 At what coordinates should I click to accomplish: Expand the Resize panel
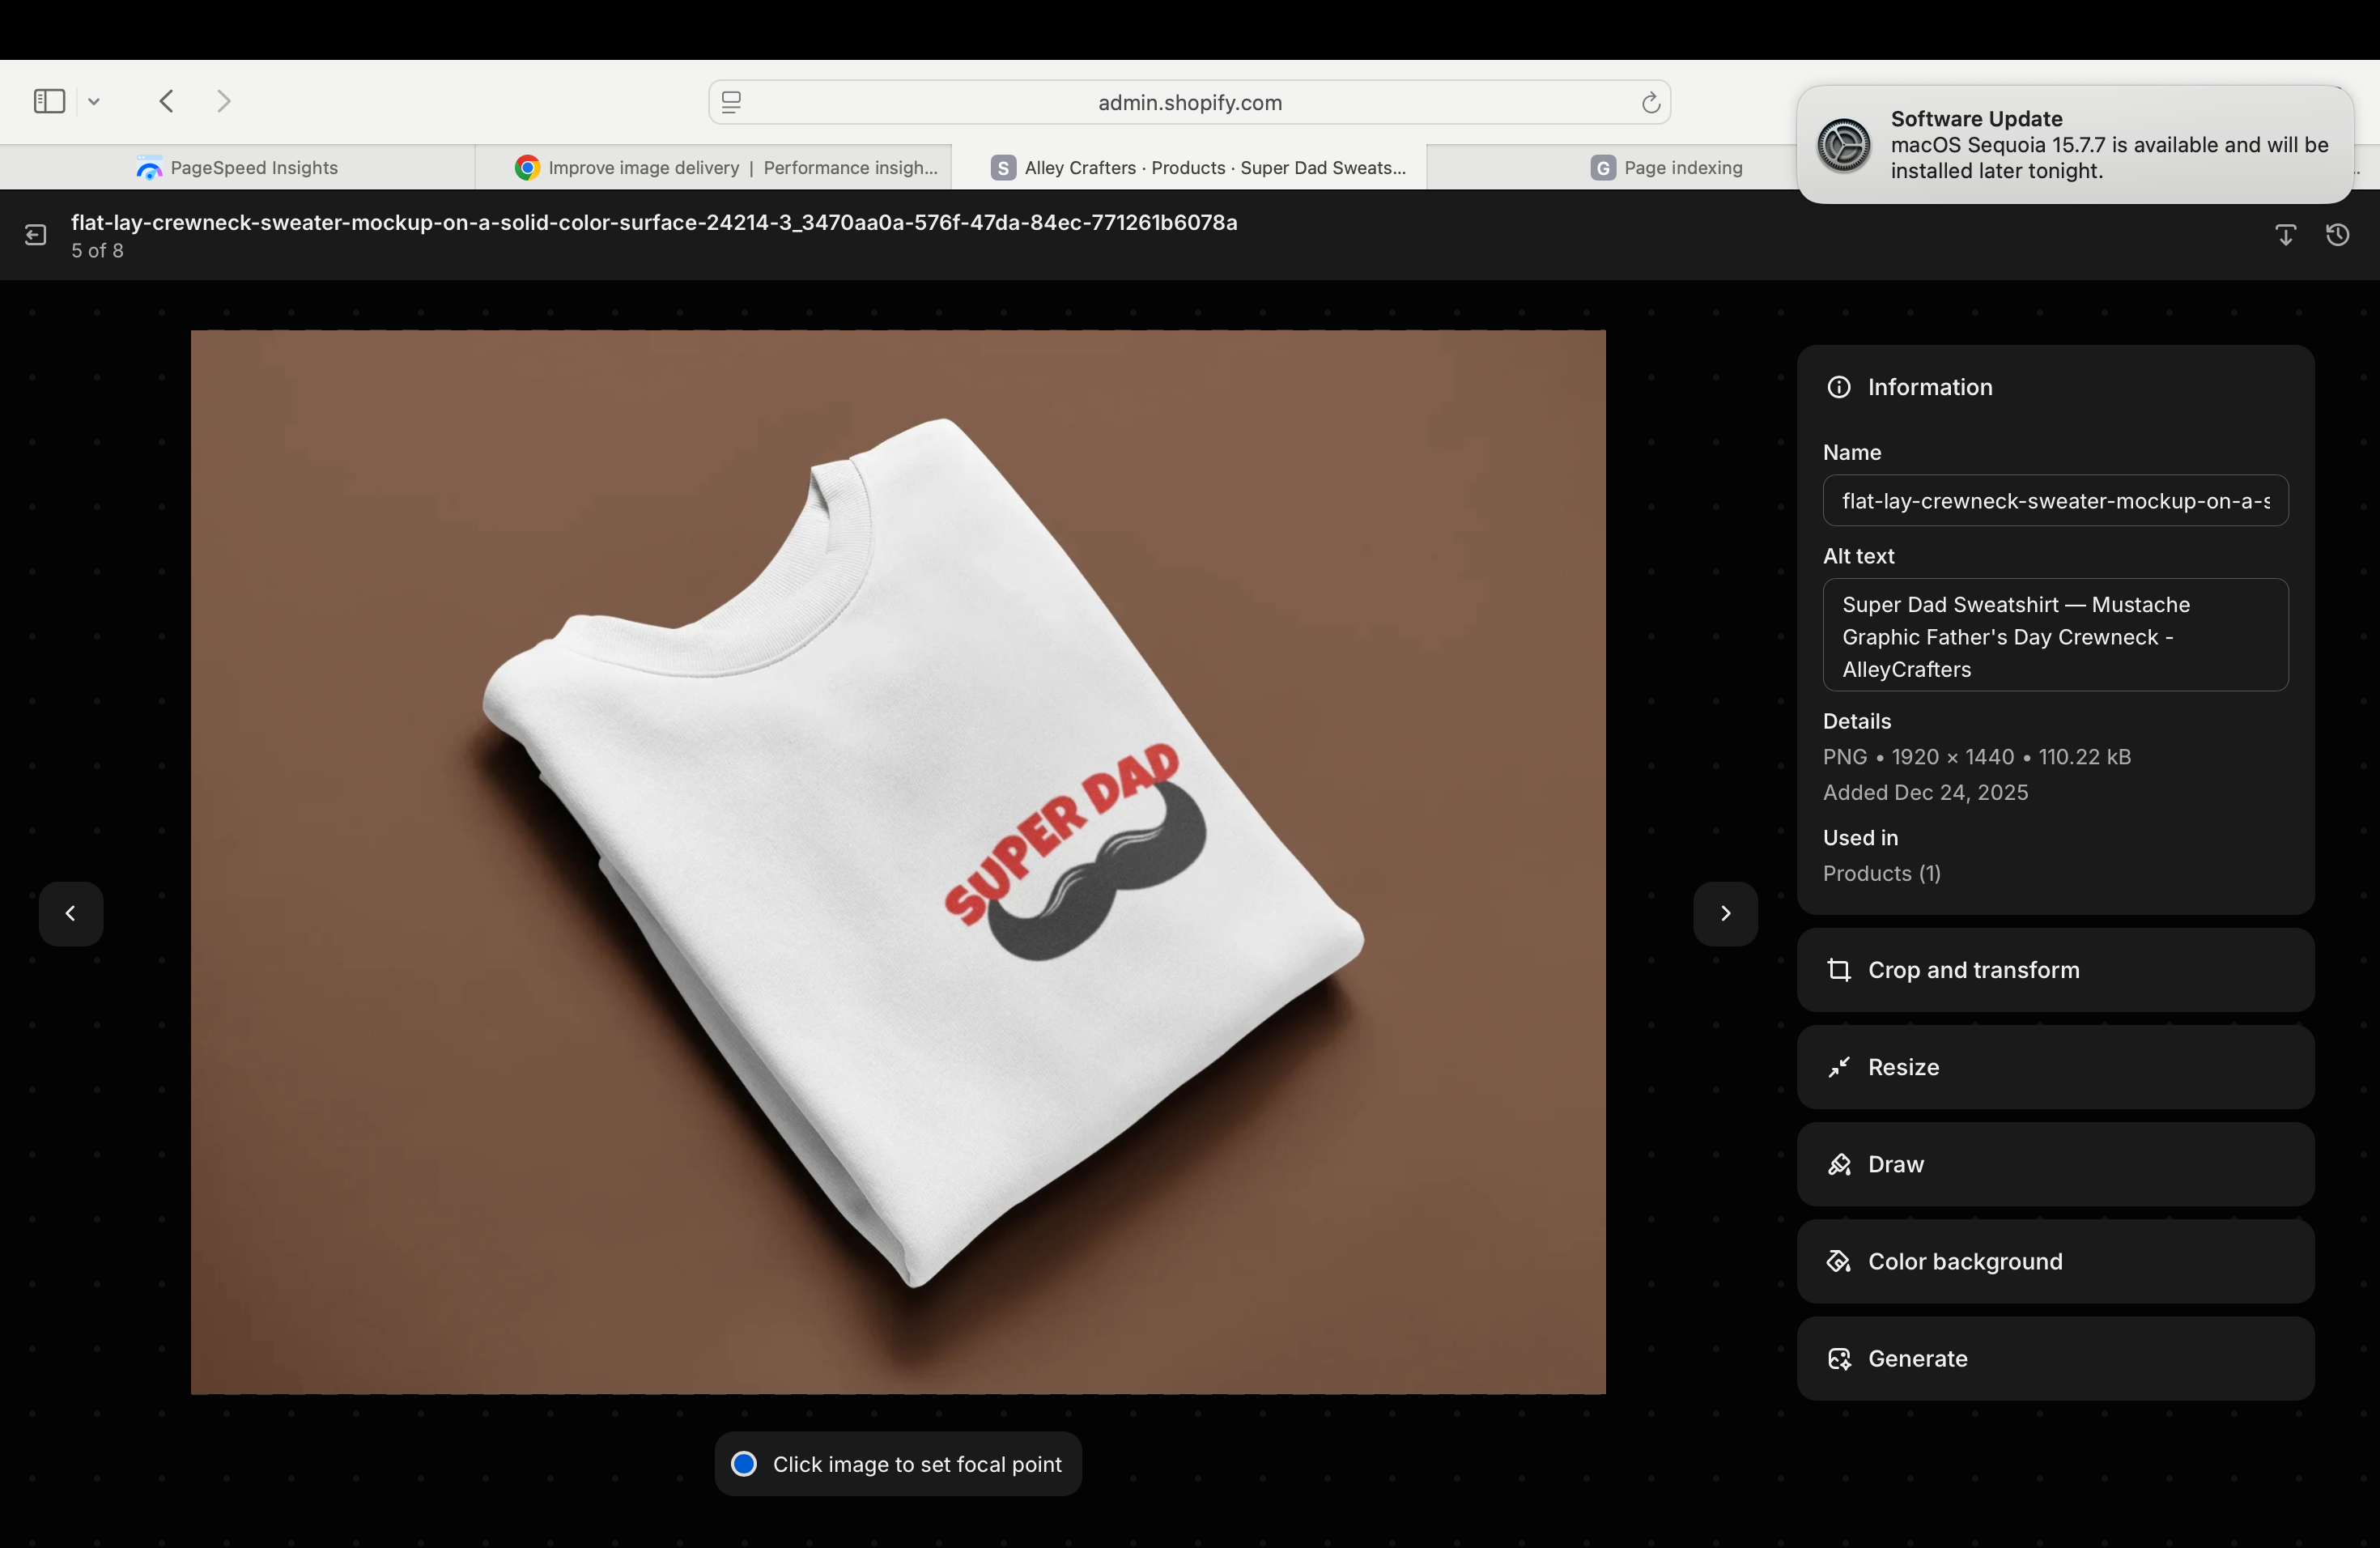2055,1067
